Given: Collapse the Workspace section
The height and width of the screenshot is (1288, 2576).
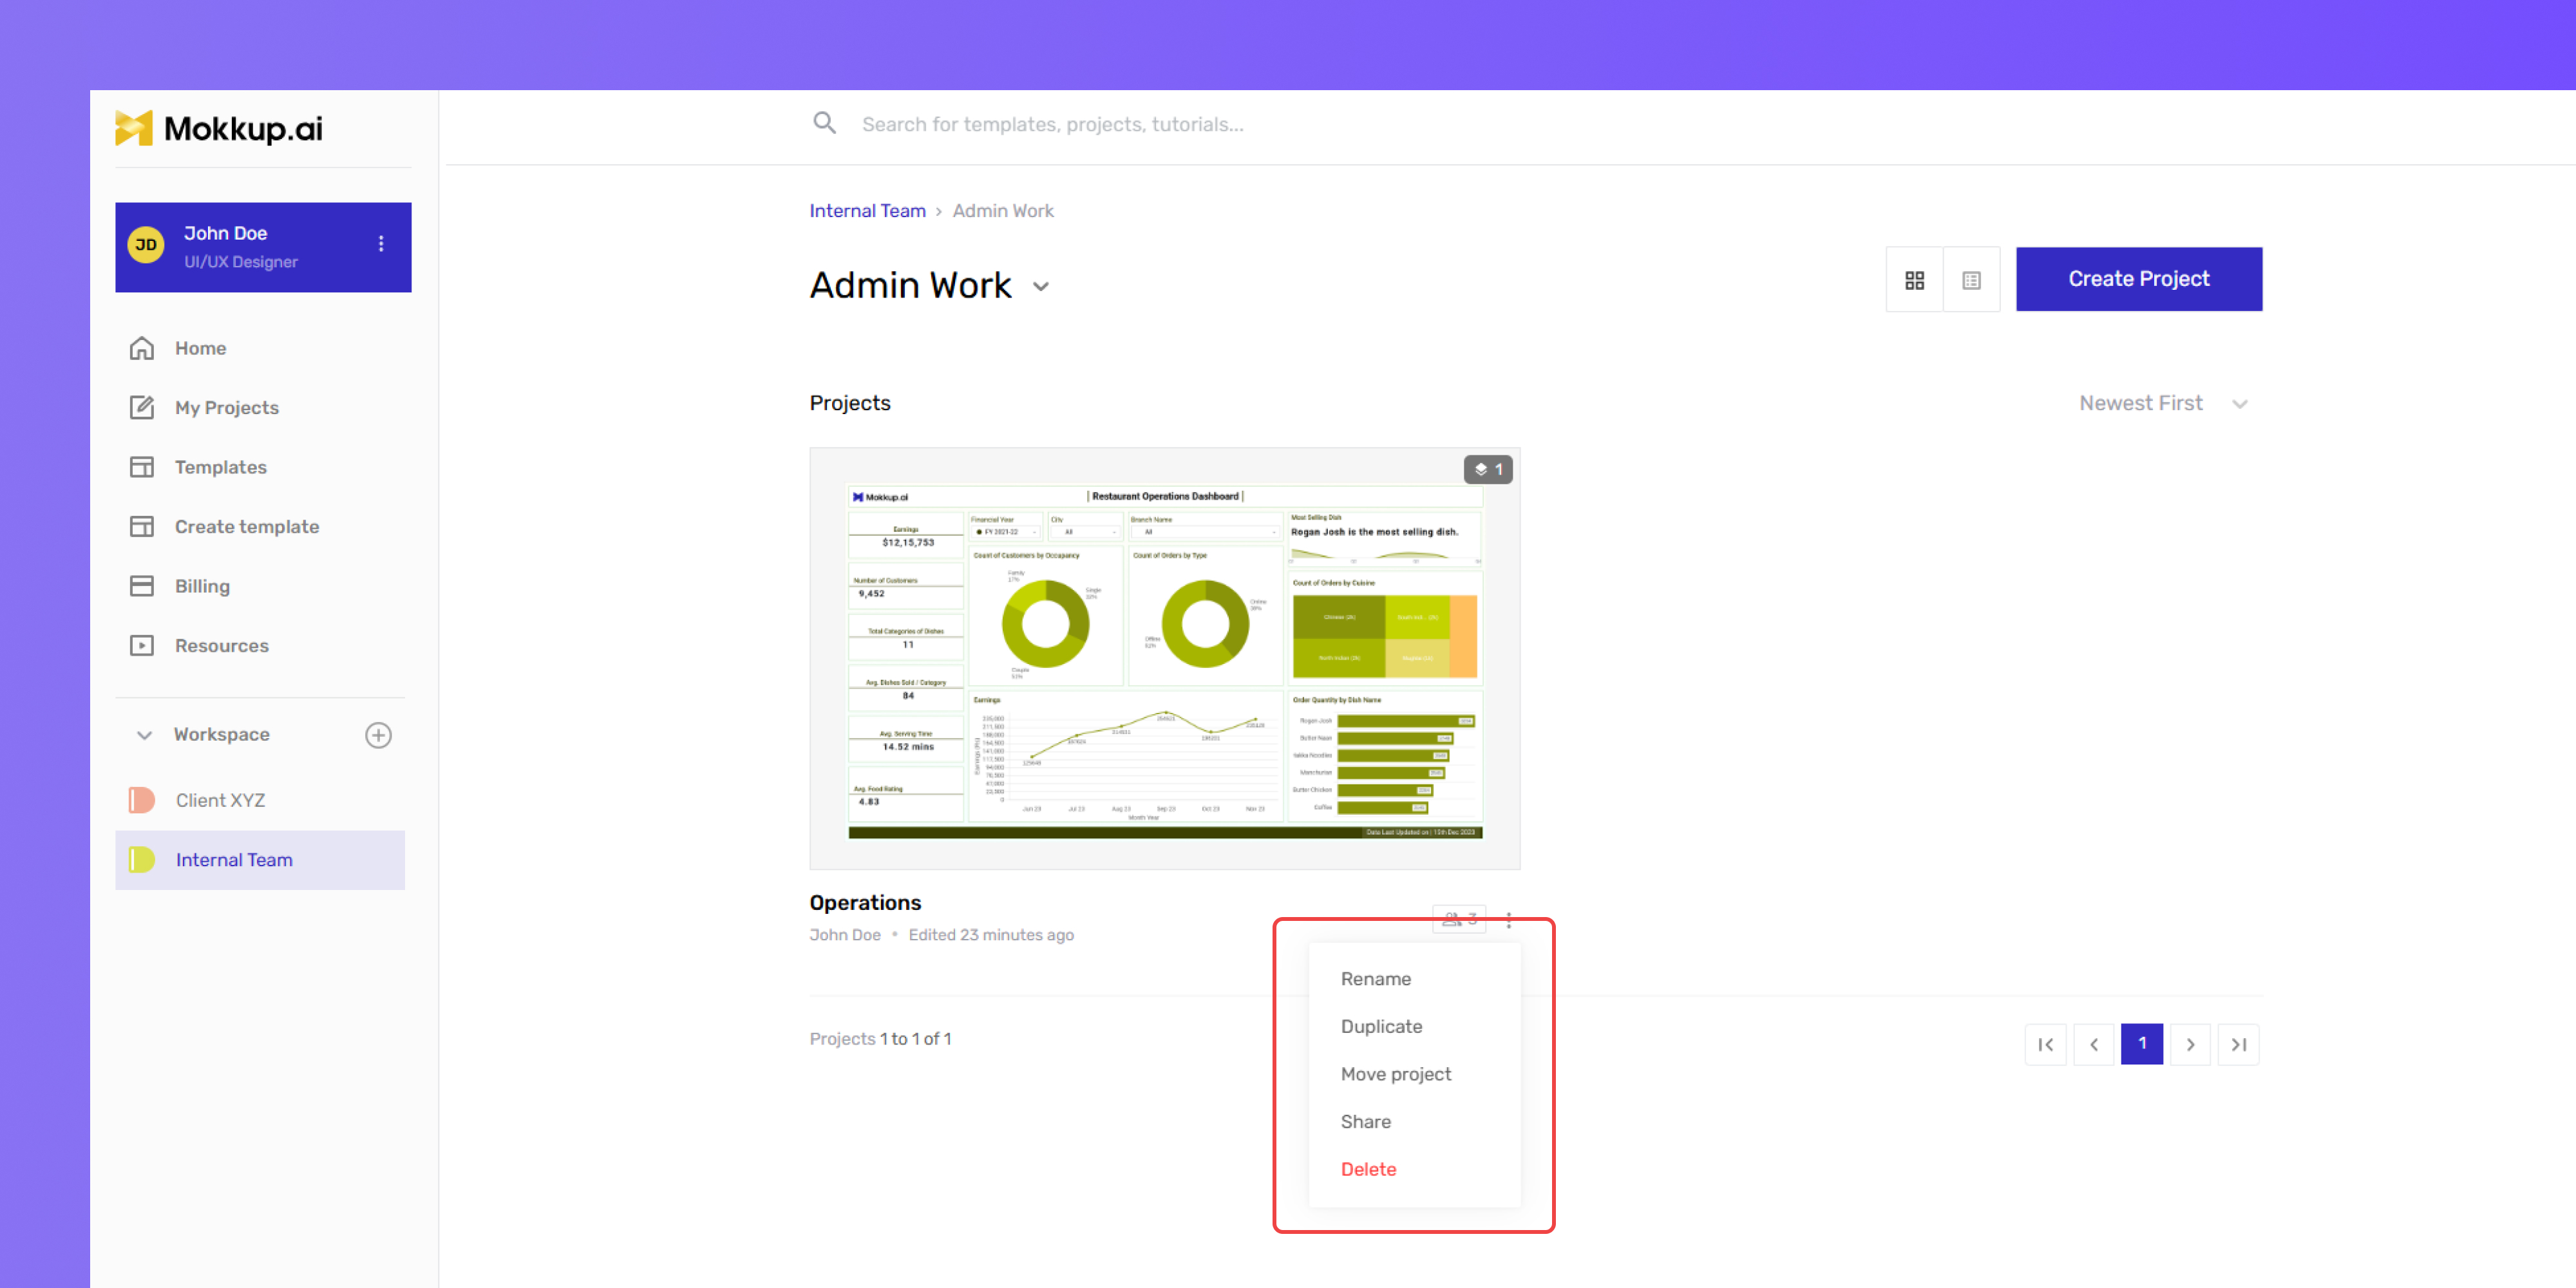Looking at the screenshot, I should click(x=144, y=735).
